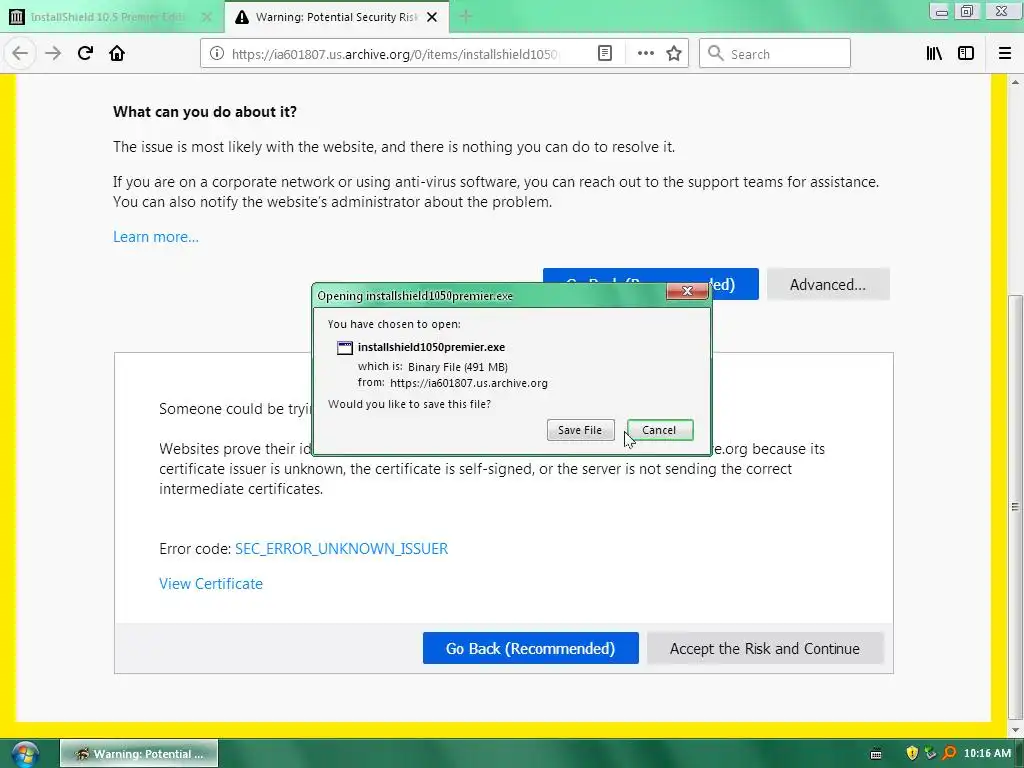Open SEC_ERROR_UNKNOWN_ISSUER error code link
The height and width of the screenshot is (768, 1024).
click(x=342, y=549)
